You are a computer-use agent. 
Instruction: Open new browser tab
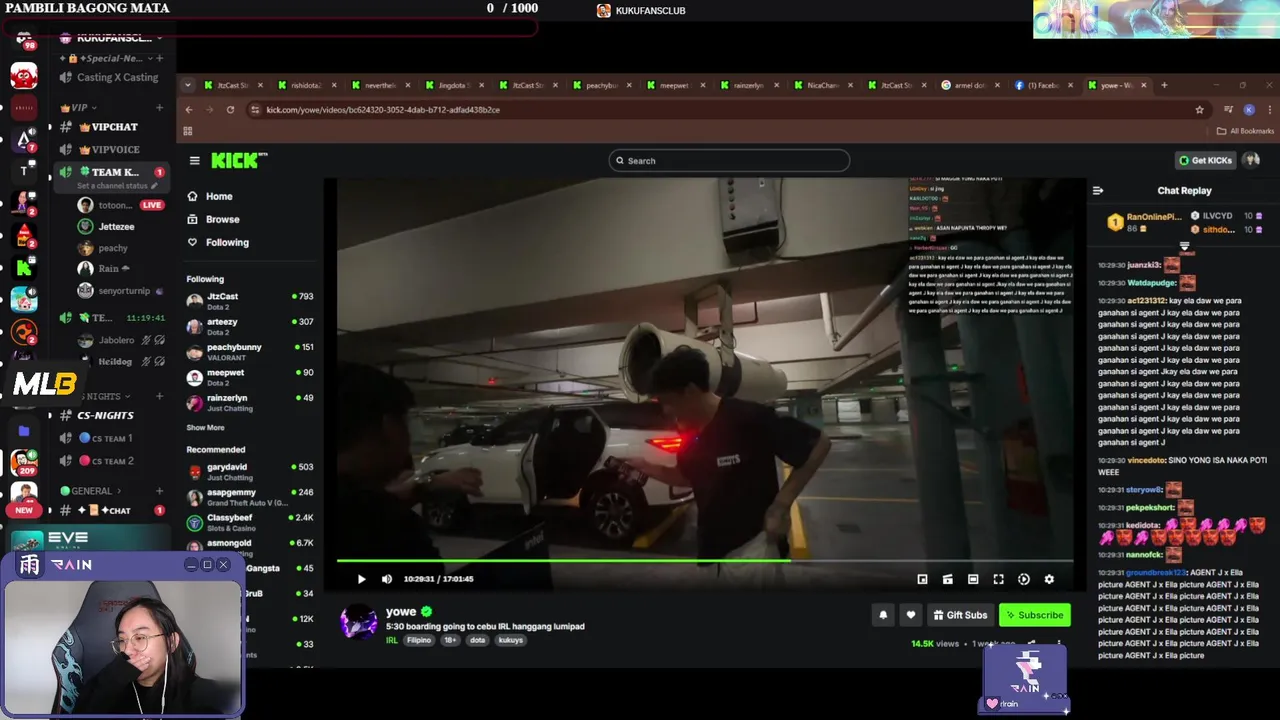click(x=1164, y=85)
